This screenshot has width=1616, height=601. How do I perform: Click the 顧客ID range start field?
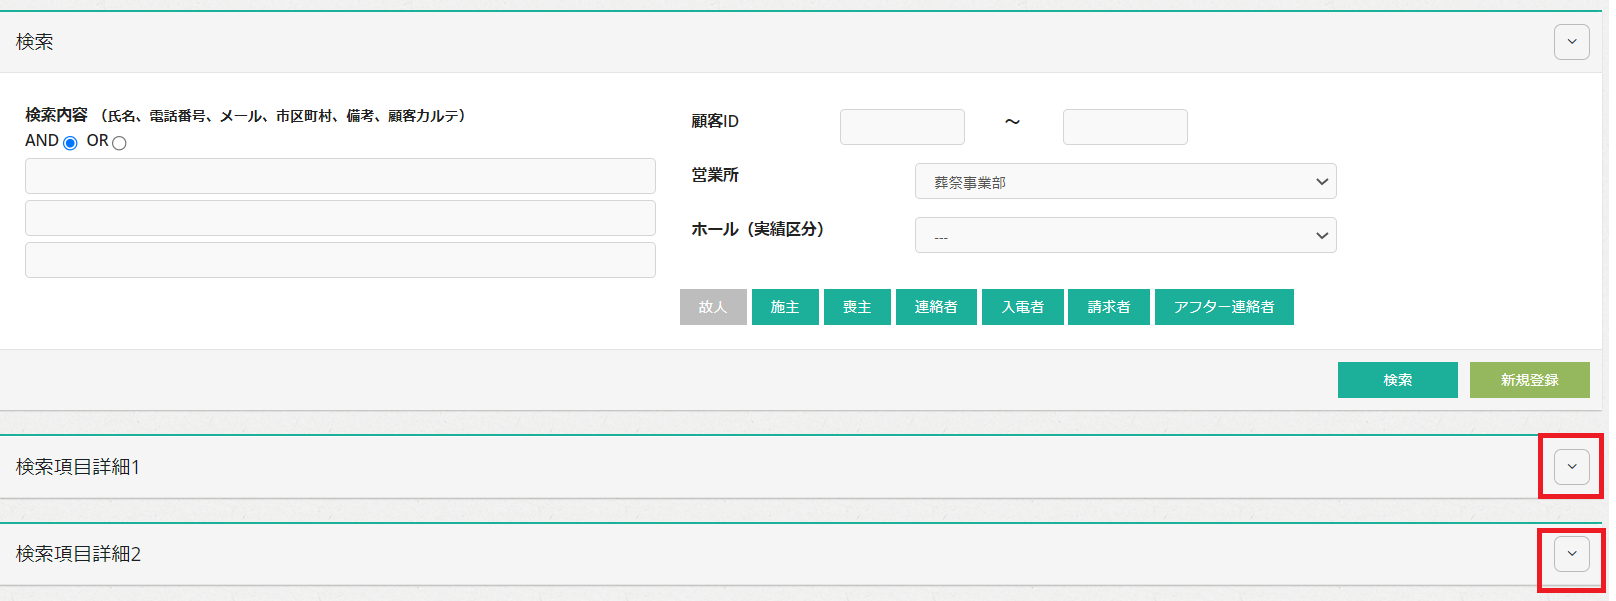(x=902, y=127)
